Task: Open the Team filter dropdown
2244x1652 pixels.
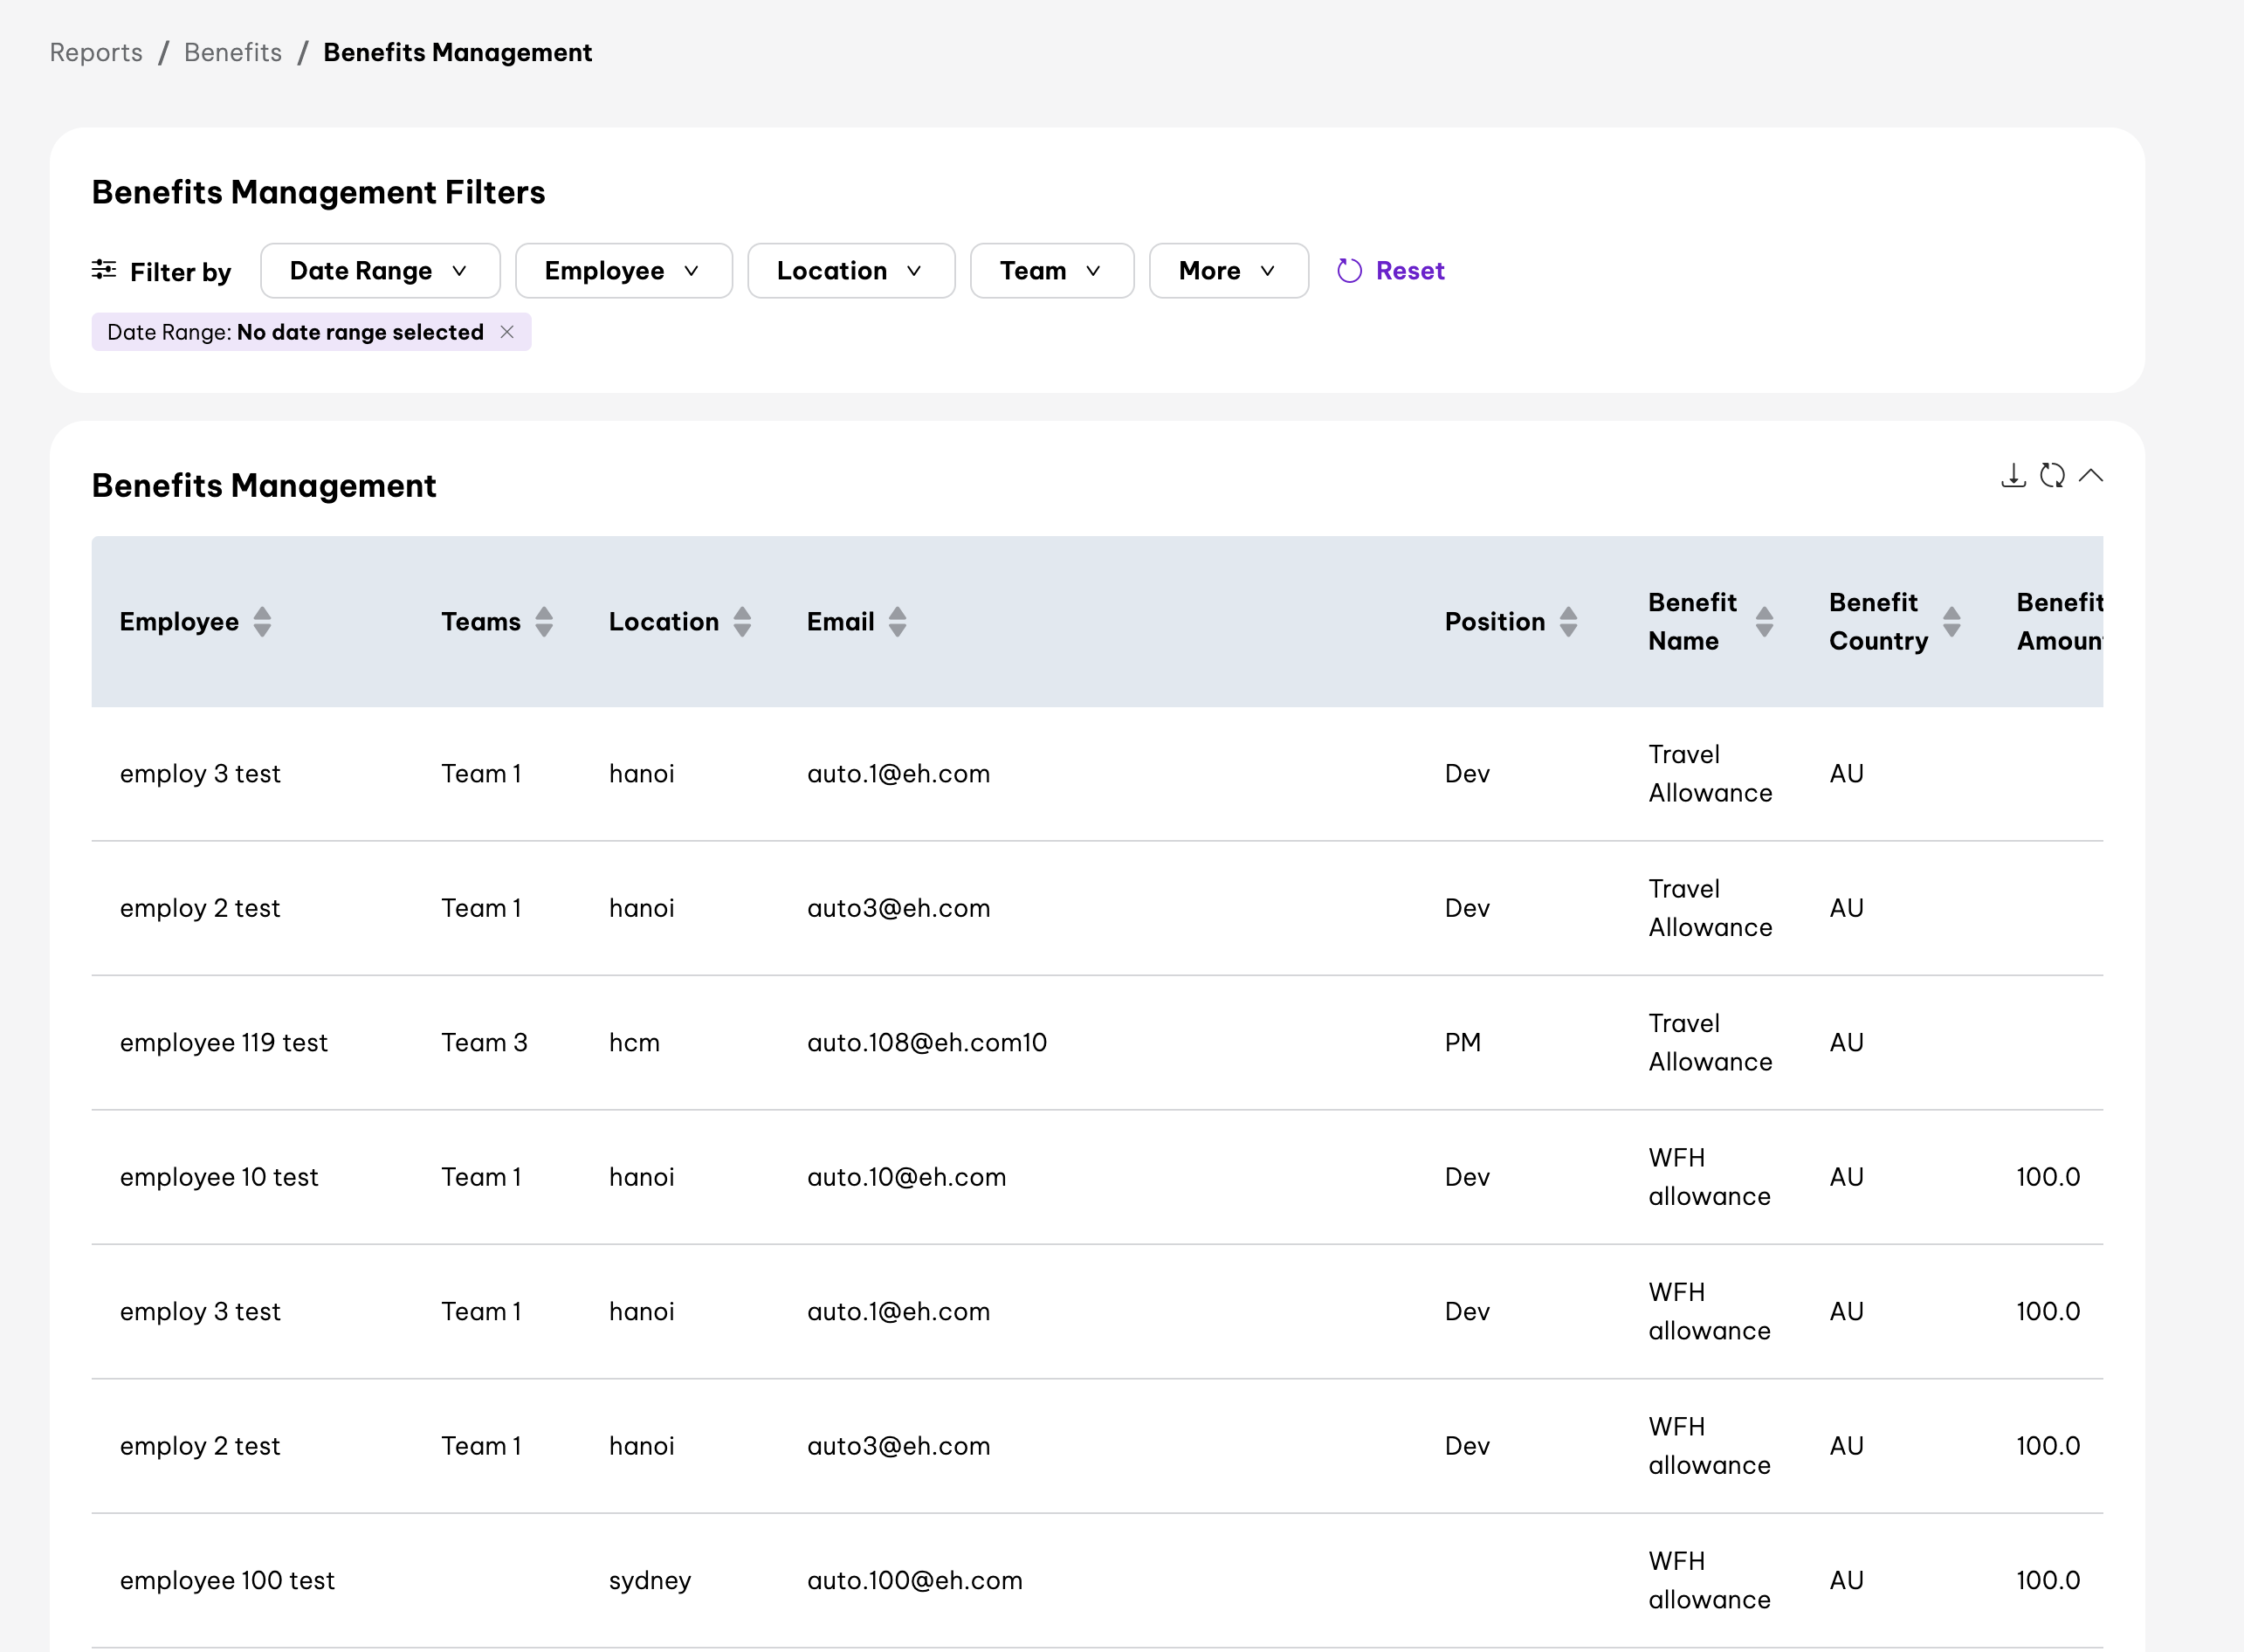Action: pyautogui.click(x=1051, y=271)
